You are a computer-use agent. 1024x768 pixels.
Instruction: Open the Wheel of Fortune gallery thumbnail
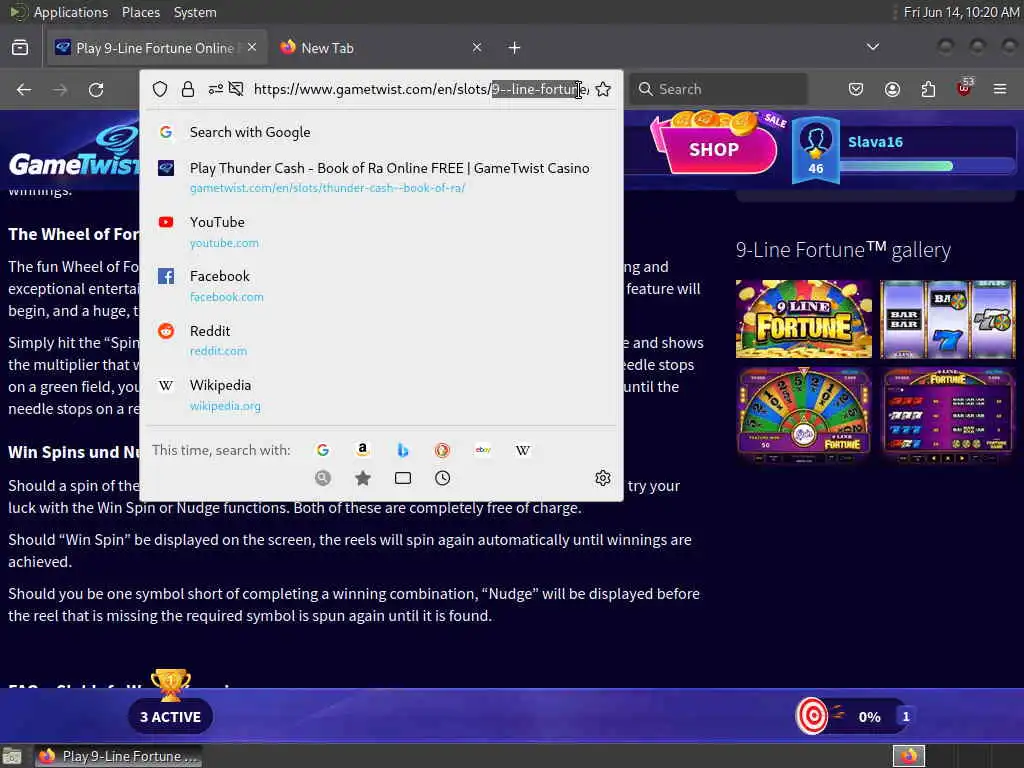[x=804, y=414]
